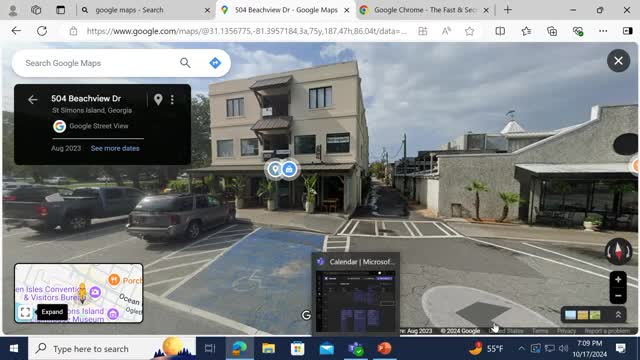Click the Browser essentials heart icon
The height and width of the screenshot is (360, 640).
click(578, 31)
